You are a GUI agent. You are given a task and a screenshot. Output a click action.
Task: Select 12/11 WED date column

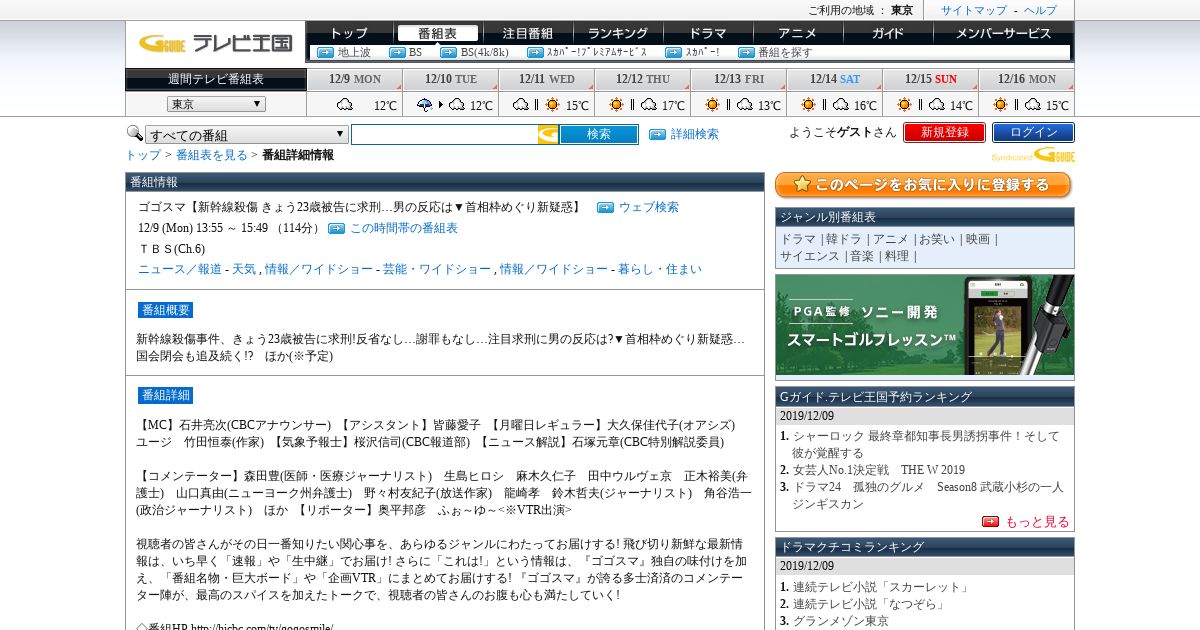pos(546,79)
